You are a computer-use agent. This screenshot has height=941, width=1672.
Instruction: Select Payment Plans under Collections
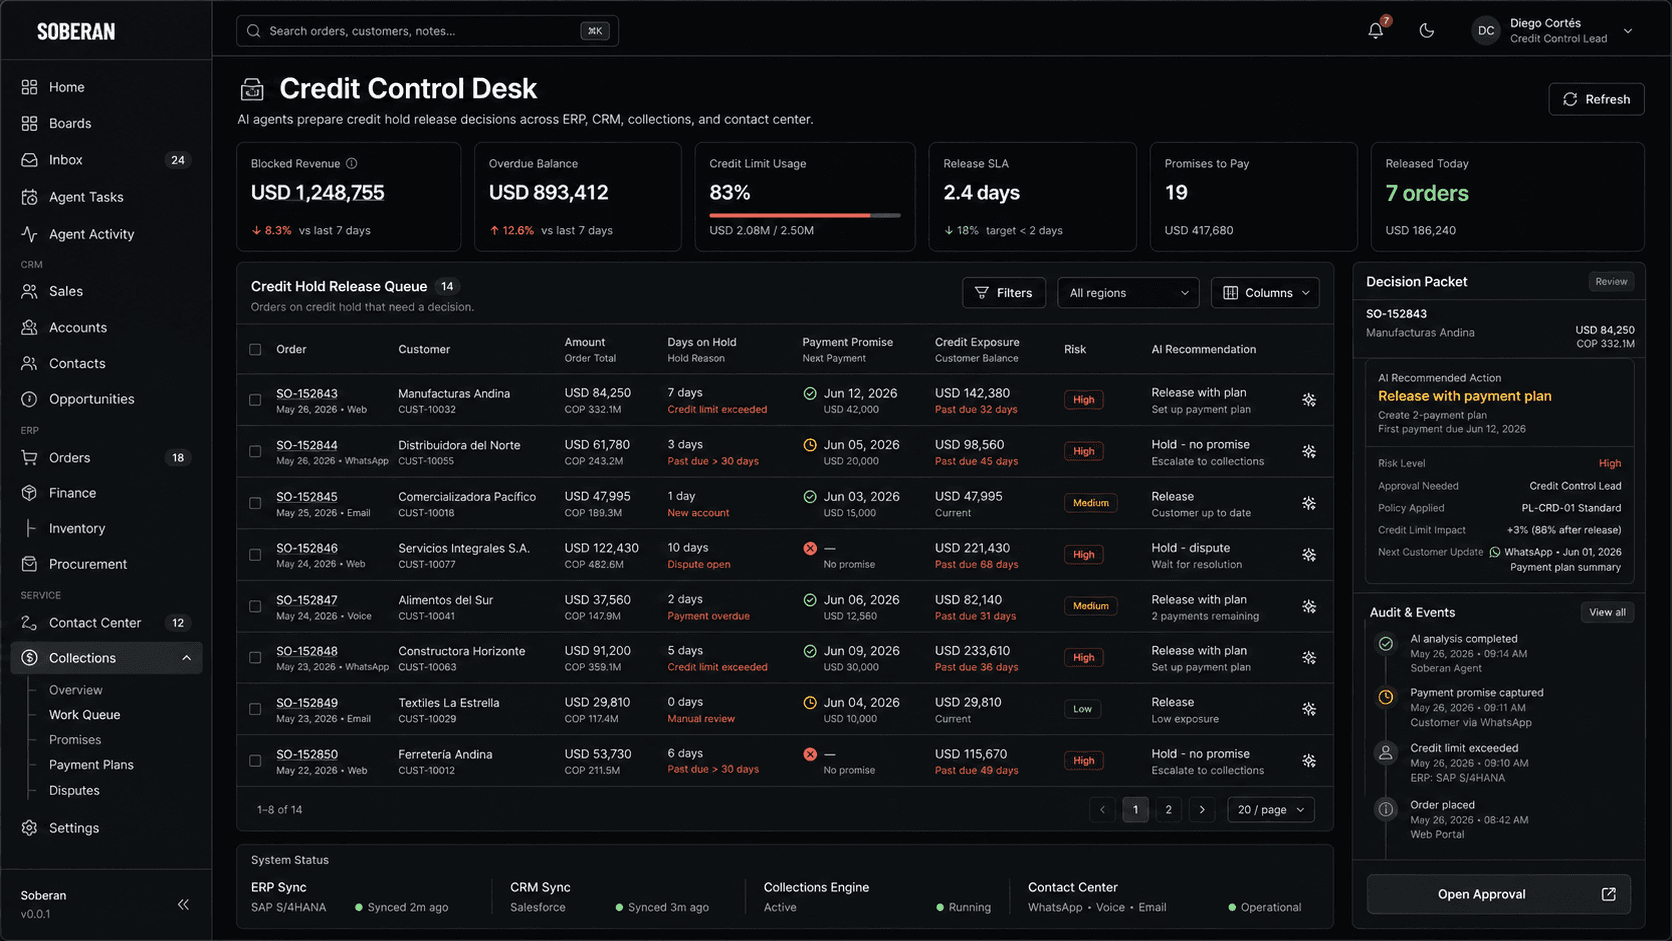point(91,765)
